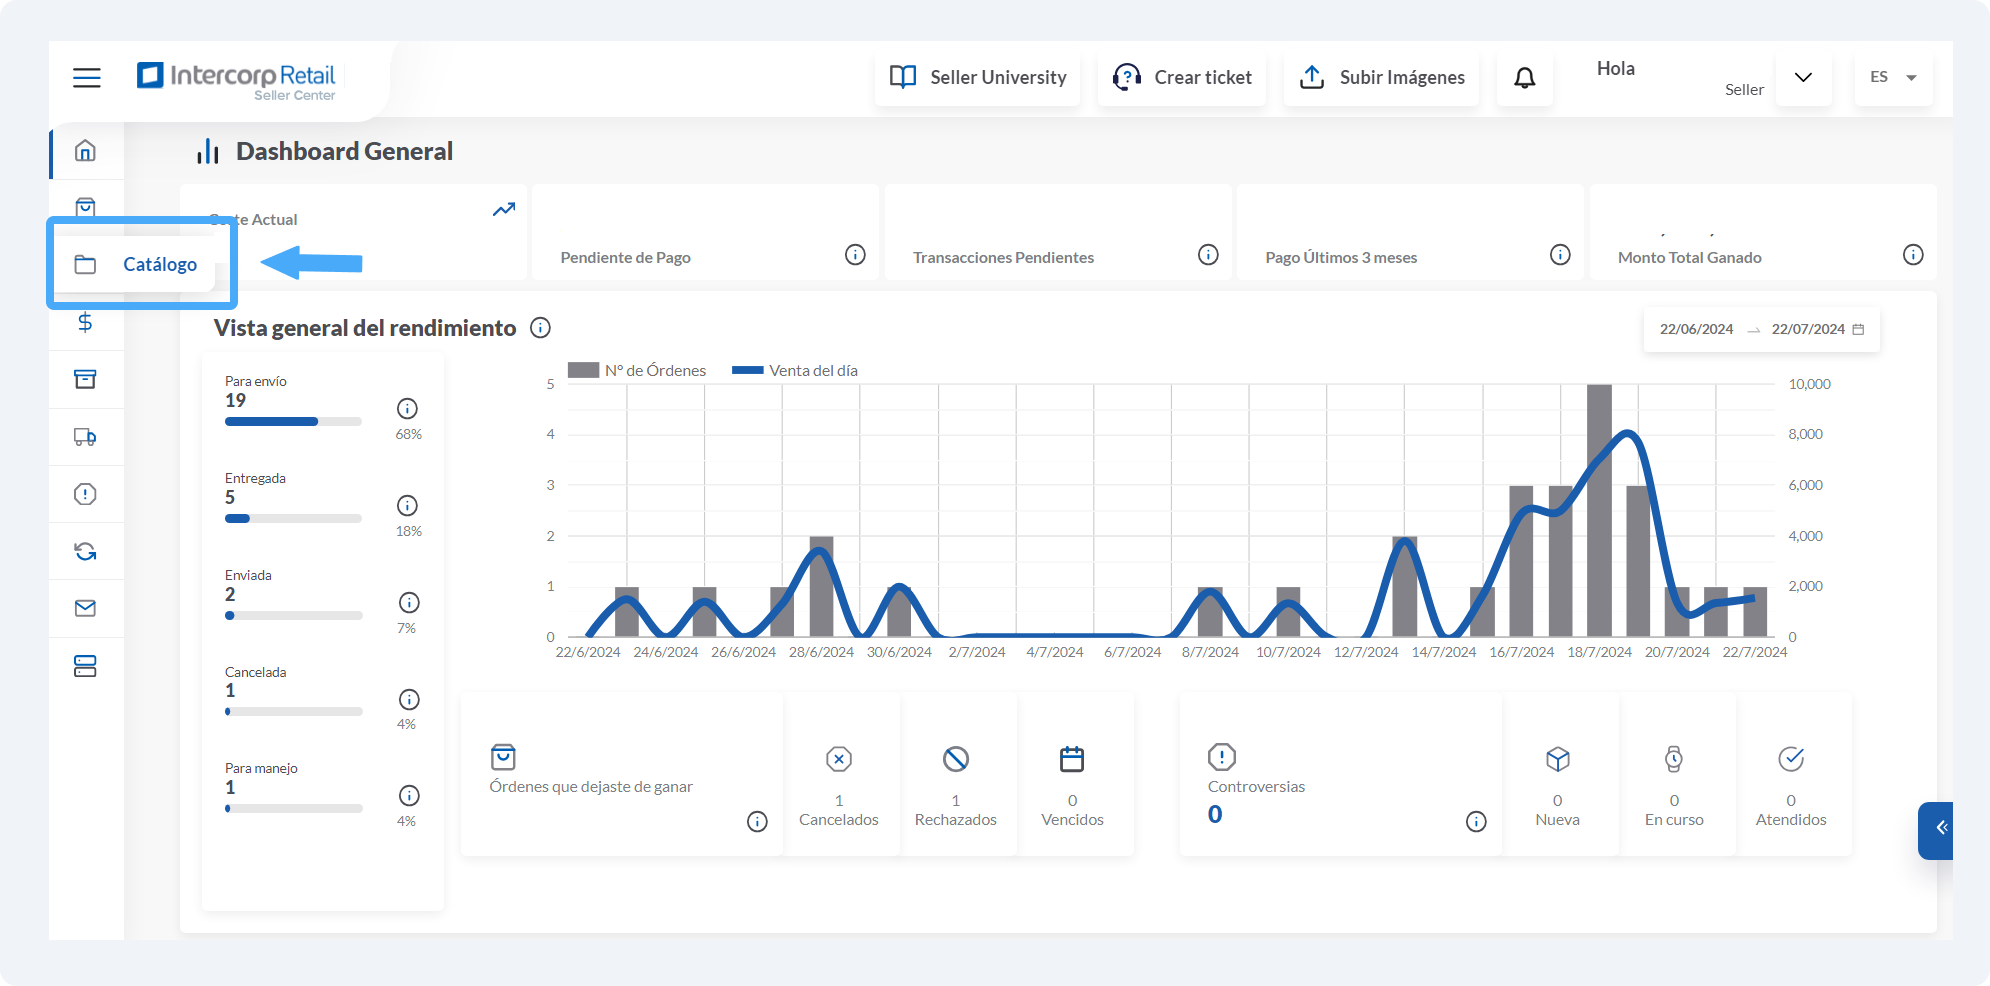Viewport: 1990px width, 986px height.
Task: Expand the blue side panel chevron tab
Action: [1937, 830]
